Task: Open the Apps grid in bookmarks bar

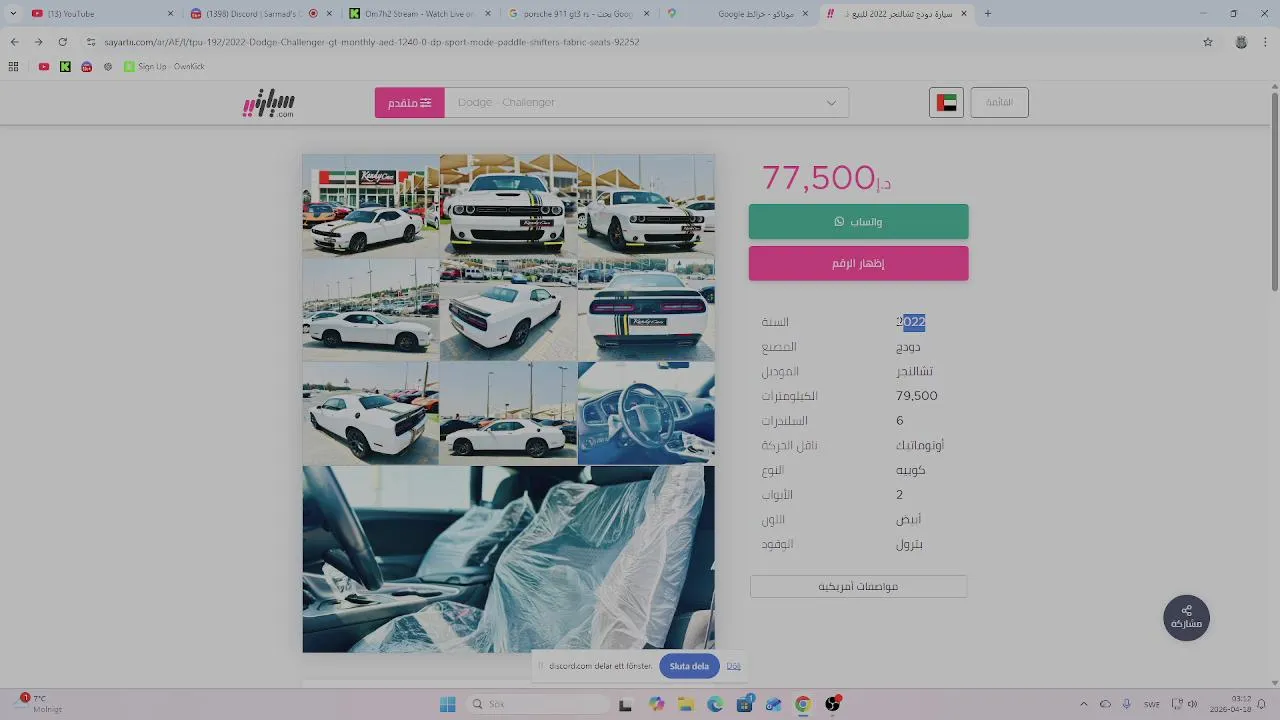Action: [x=13, y=66]
